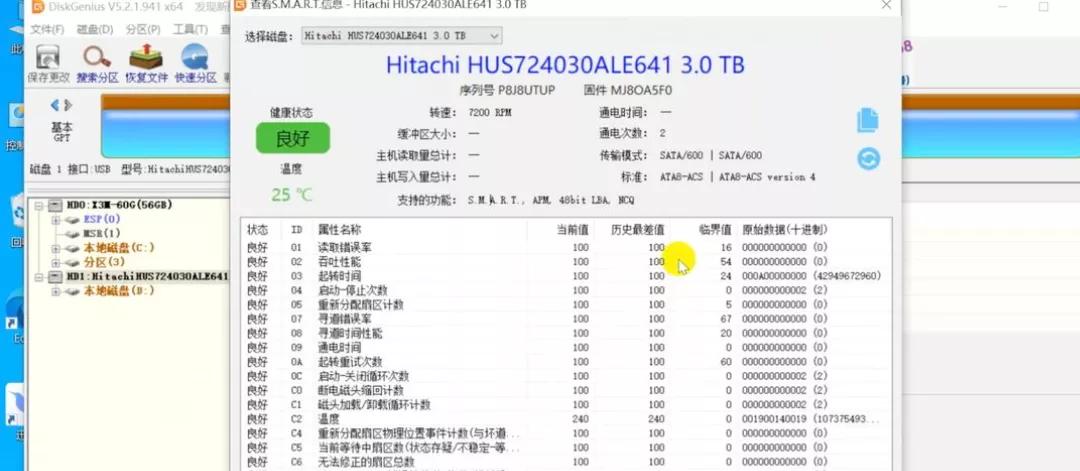Click the HD0 disk drive icon in tree
This screenshot has width=1080, height=471.
pyautogui.click(x=56, y=205)
